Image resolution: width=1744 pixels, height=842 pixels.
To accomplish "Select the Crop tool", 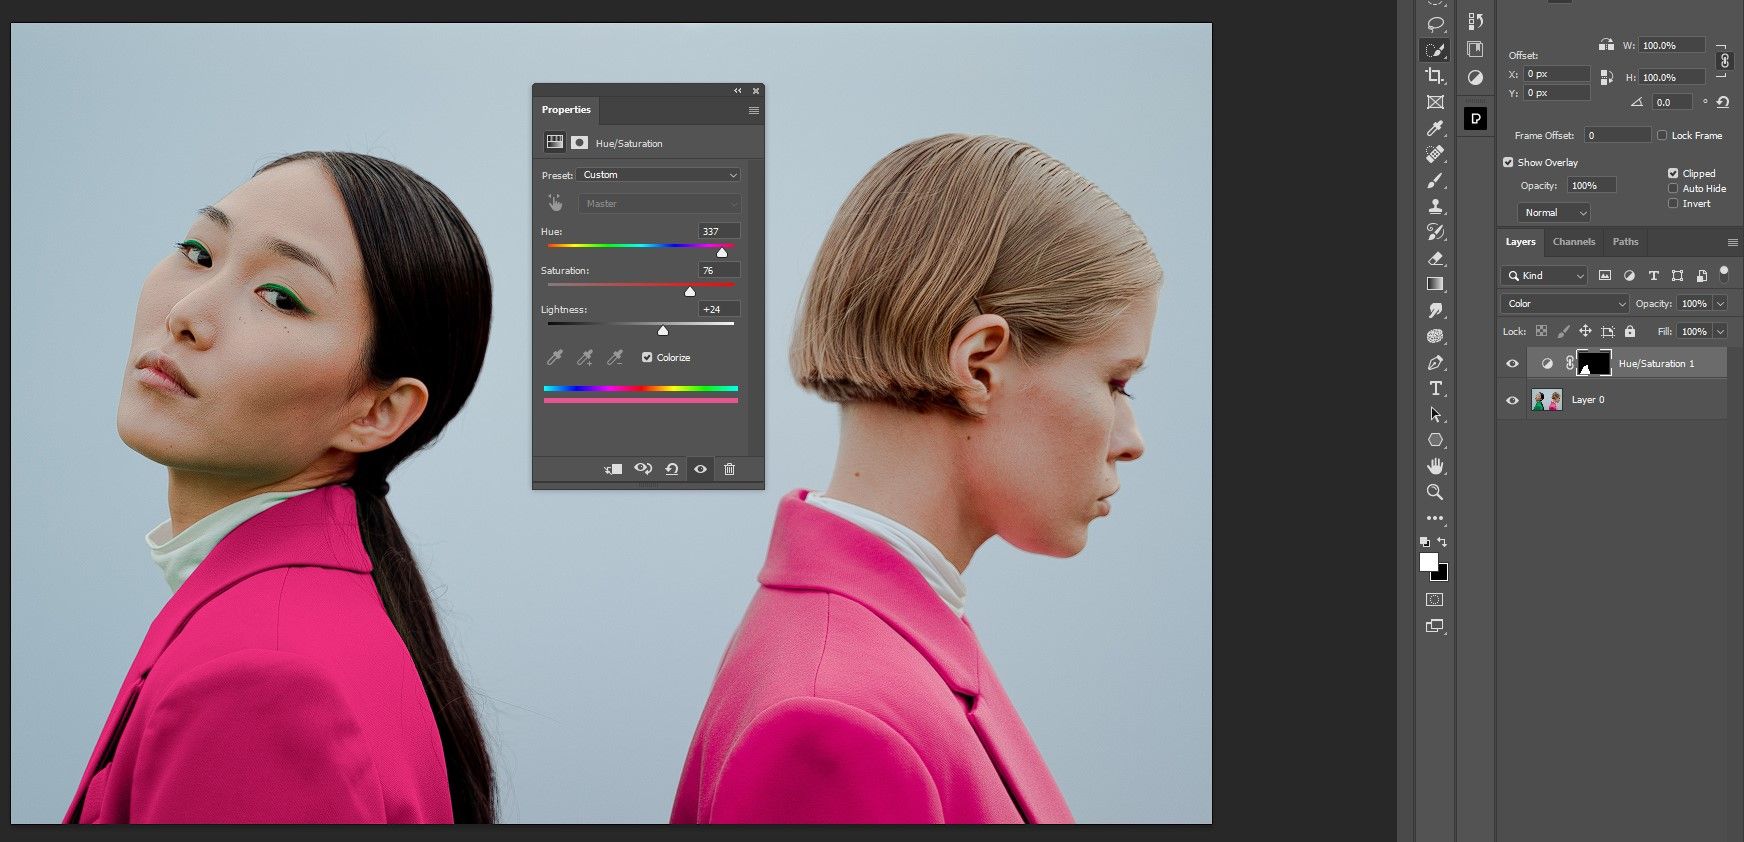I will pos(1435,76).
